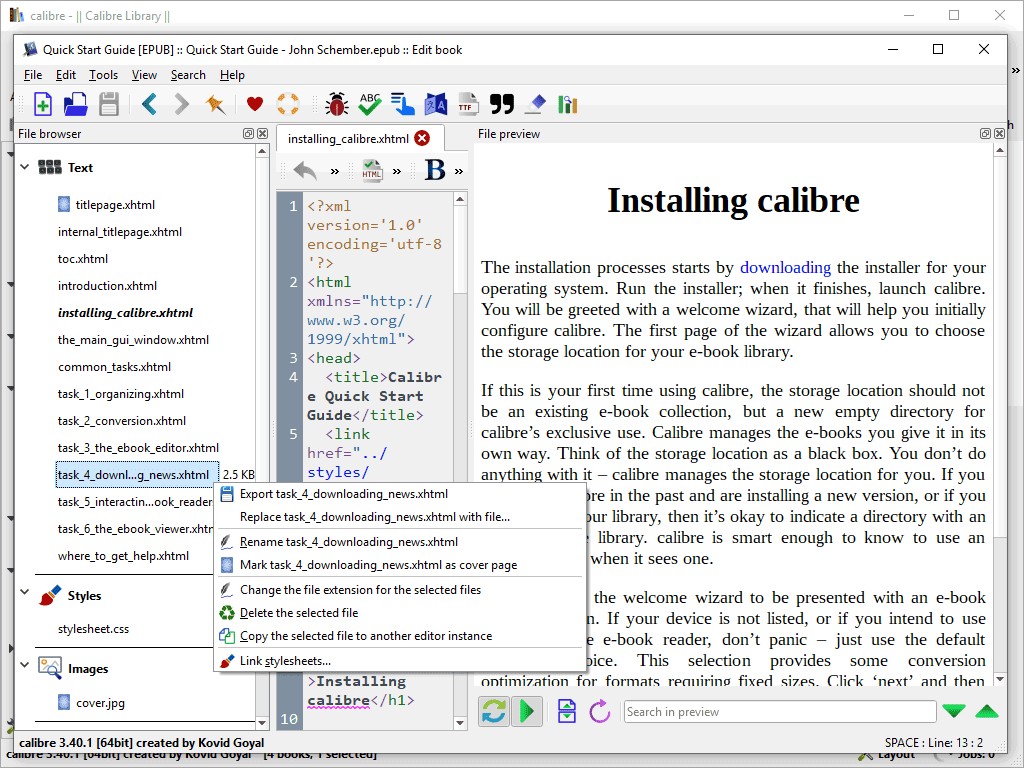The image size is (1024, 768).
Task: Choose Replace task_4_downloading_news.xhtml with file
Action: [x=399, y=517]
